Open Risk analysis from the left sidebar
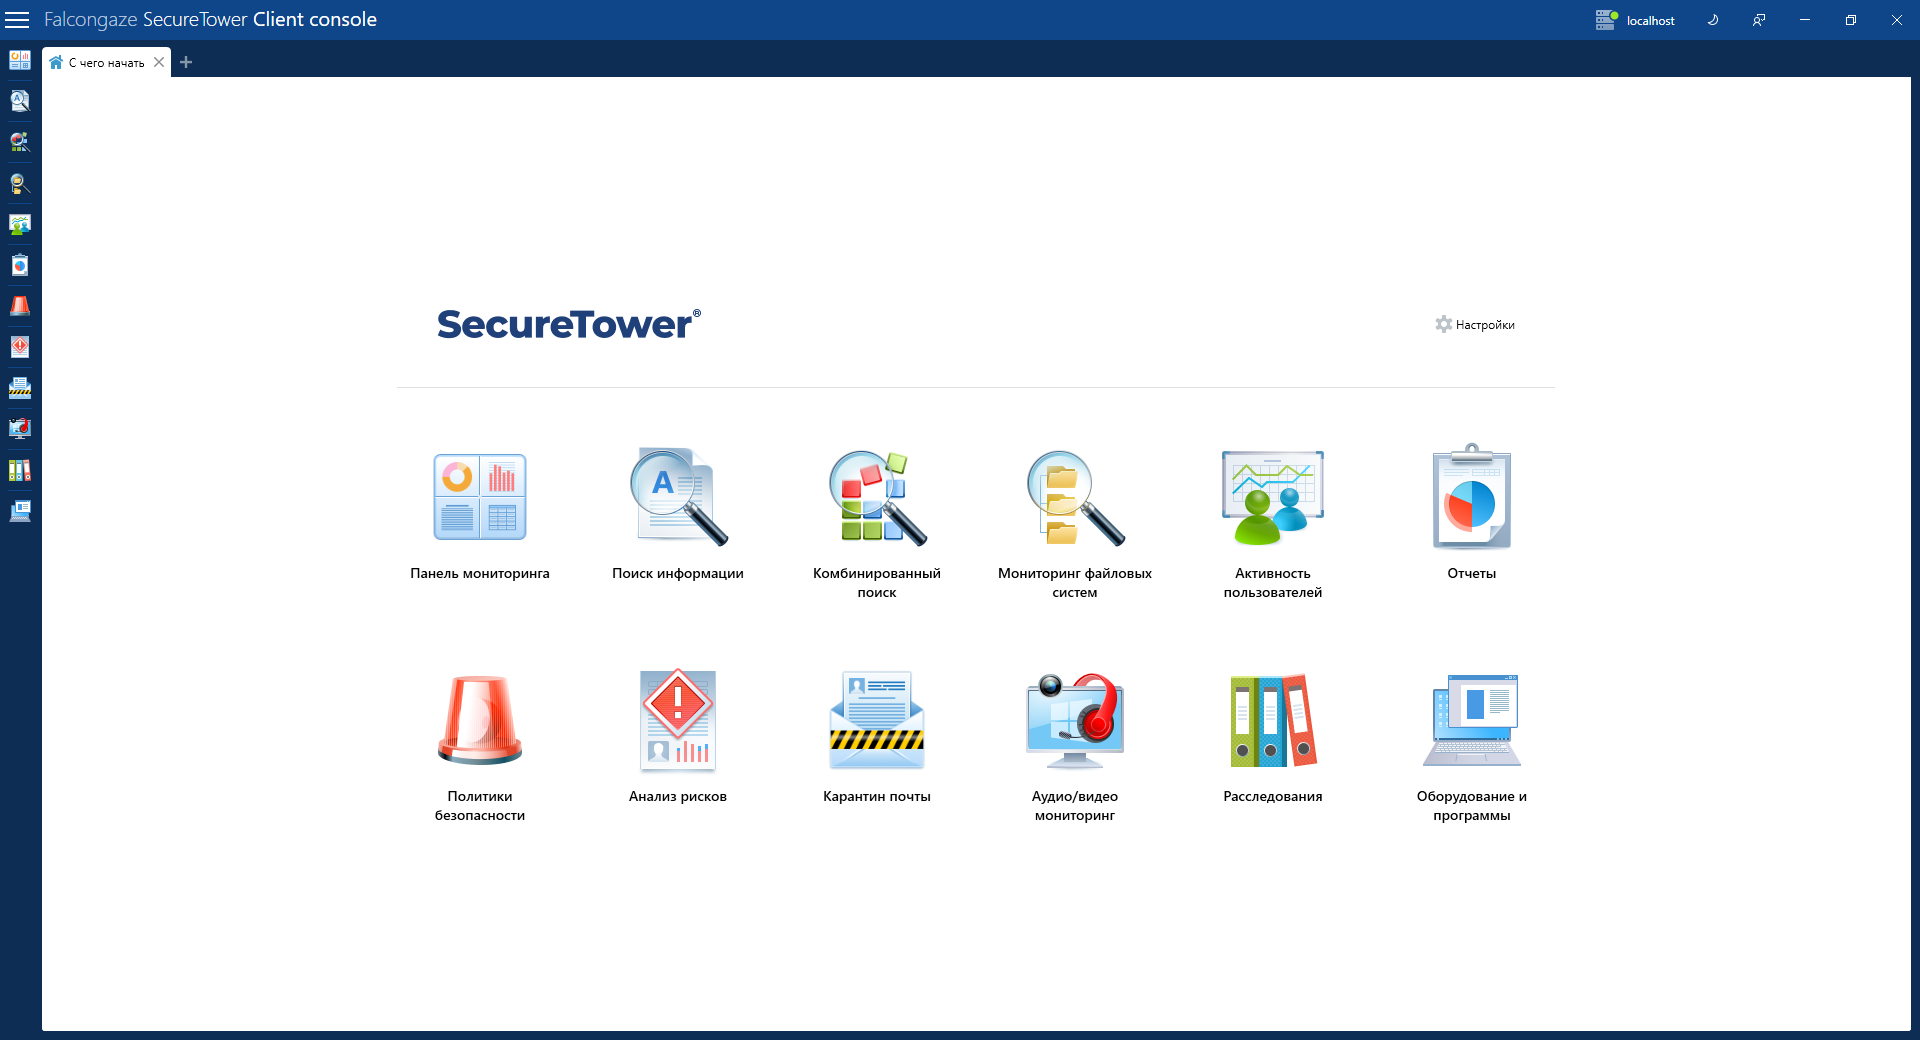Image resolution: width=1920 pixels, height=1040 pixels. click(x=20, y=347)
